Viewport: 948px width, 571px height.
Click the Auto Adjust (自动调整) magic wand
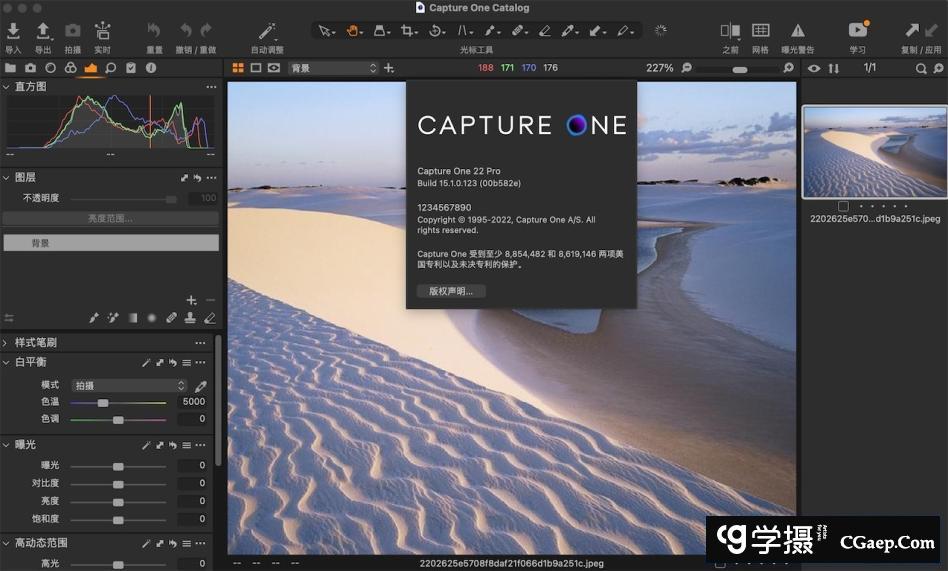(267, 32)
